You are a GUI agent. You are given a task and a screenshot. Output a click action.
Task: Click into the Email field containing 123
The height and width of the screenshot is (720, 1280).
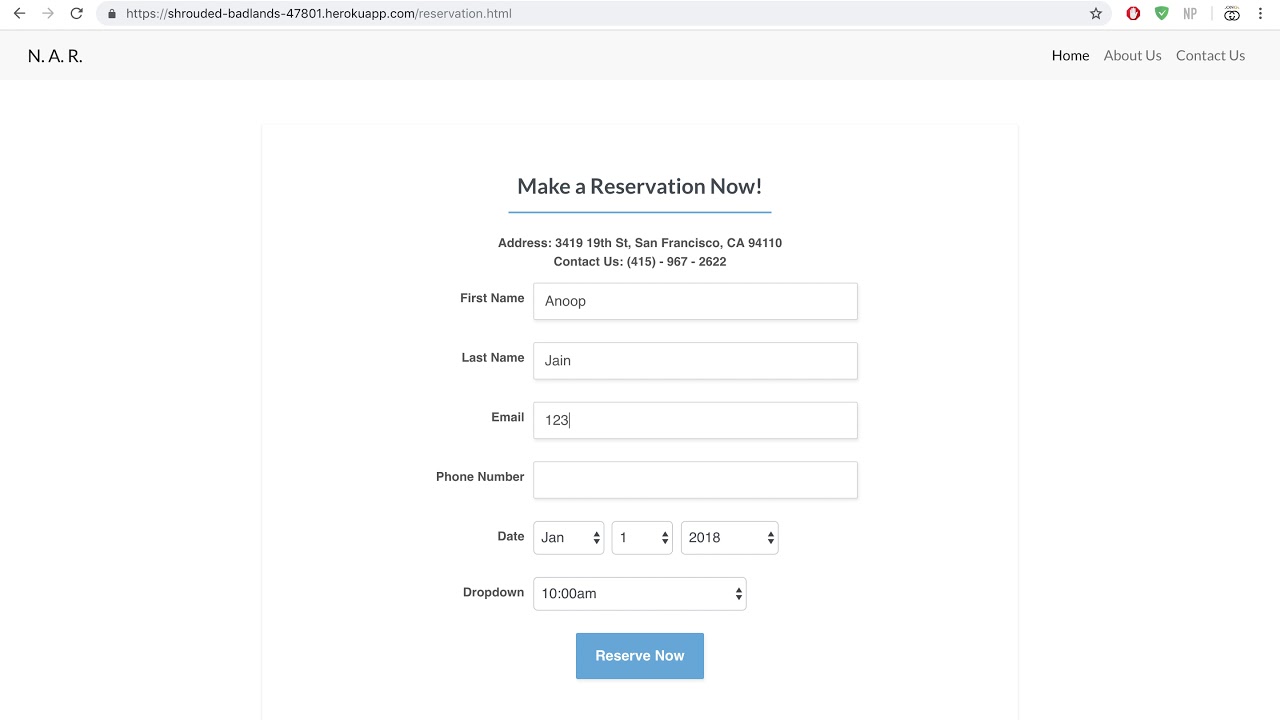(695, 421)
